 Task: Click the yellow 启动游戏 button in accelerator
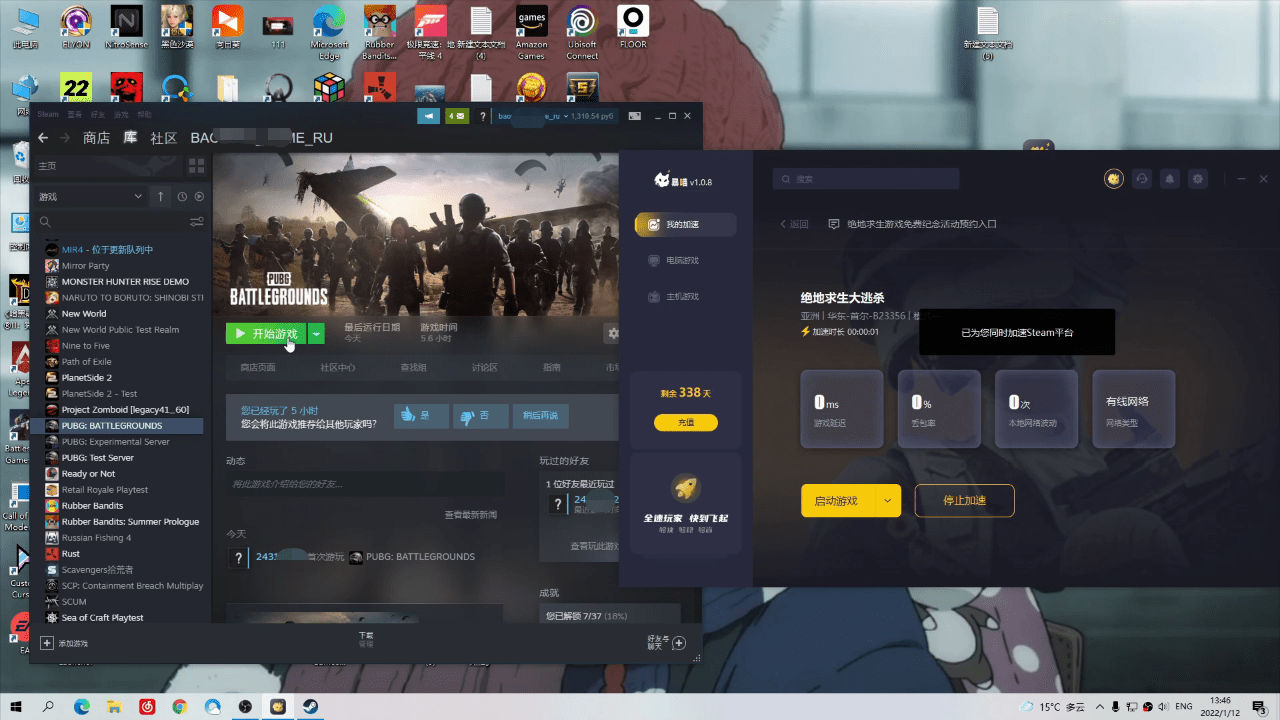[x=836, y=501]
